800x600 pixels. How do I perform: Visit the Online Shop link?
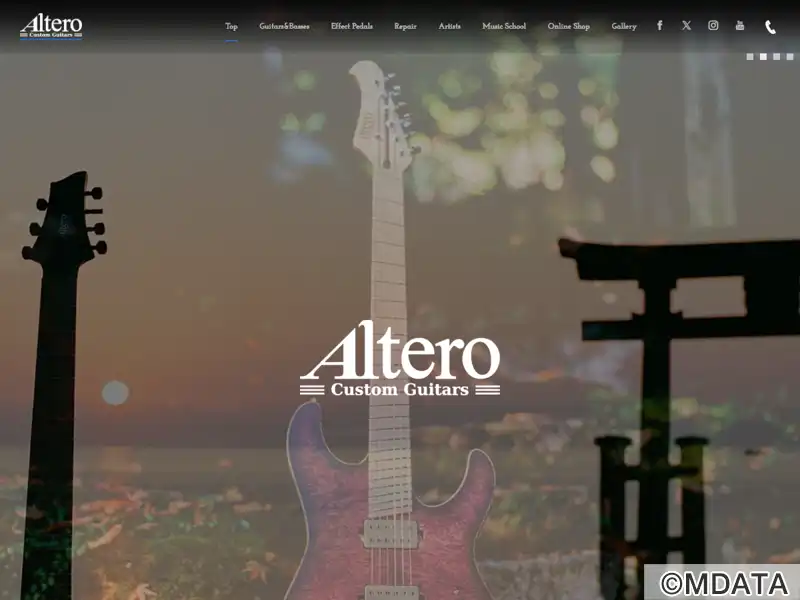point(568,26)
